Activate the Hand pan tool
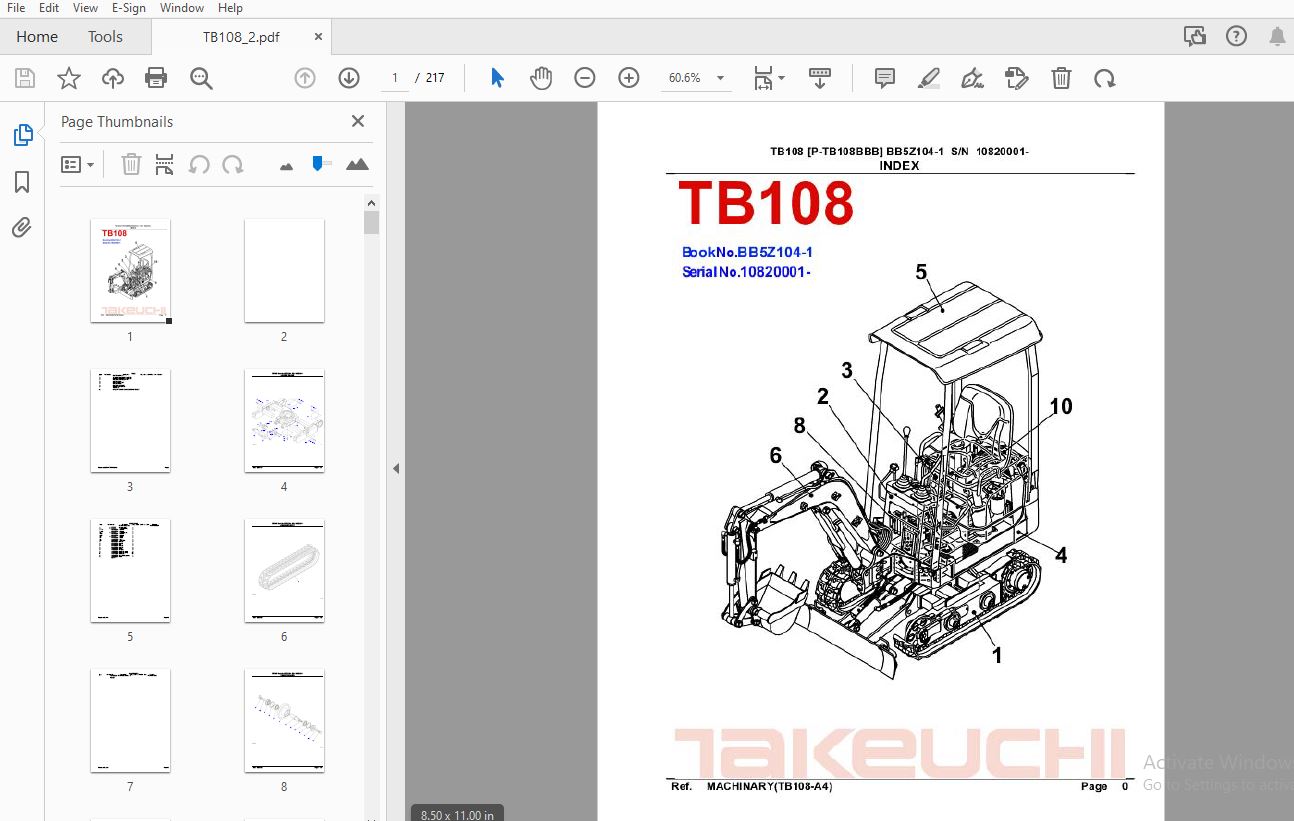The width and height of the screenshot is (1294, 821). click(x=541, y=78)
